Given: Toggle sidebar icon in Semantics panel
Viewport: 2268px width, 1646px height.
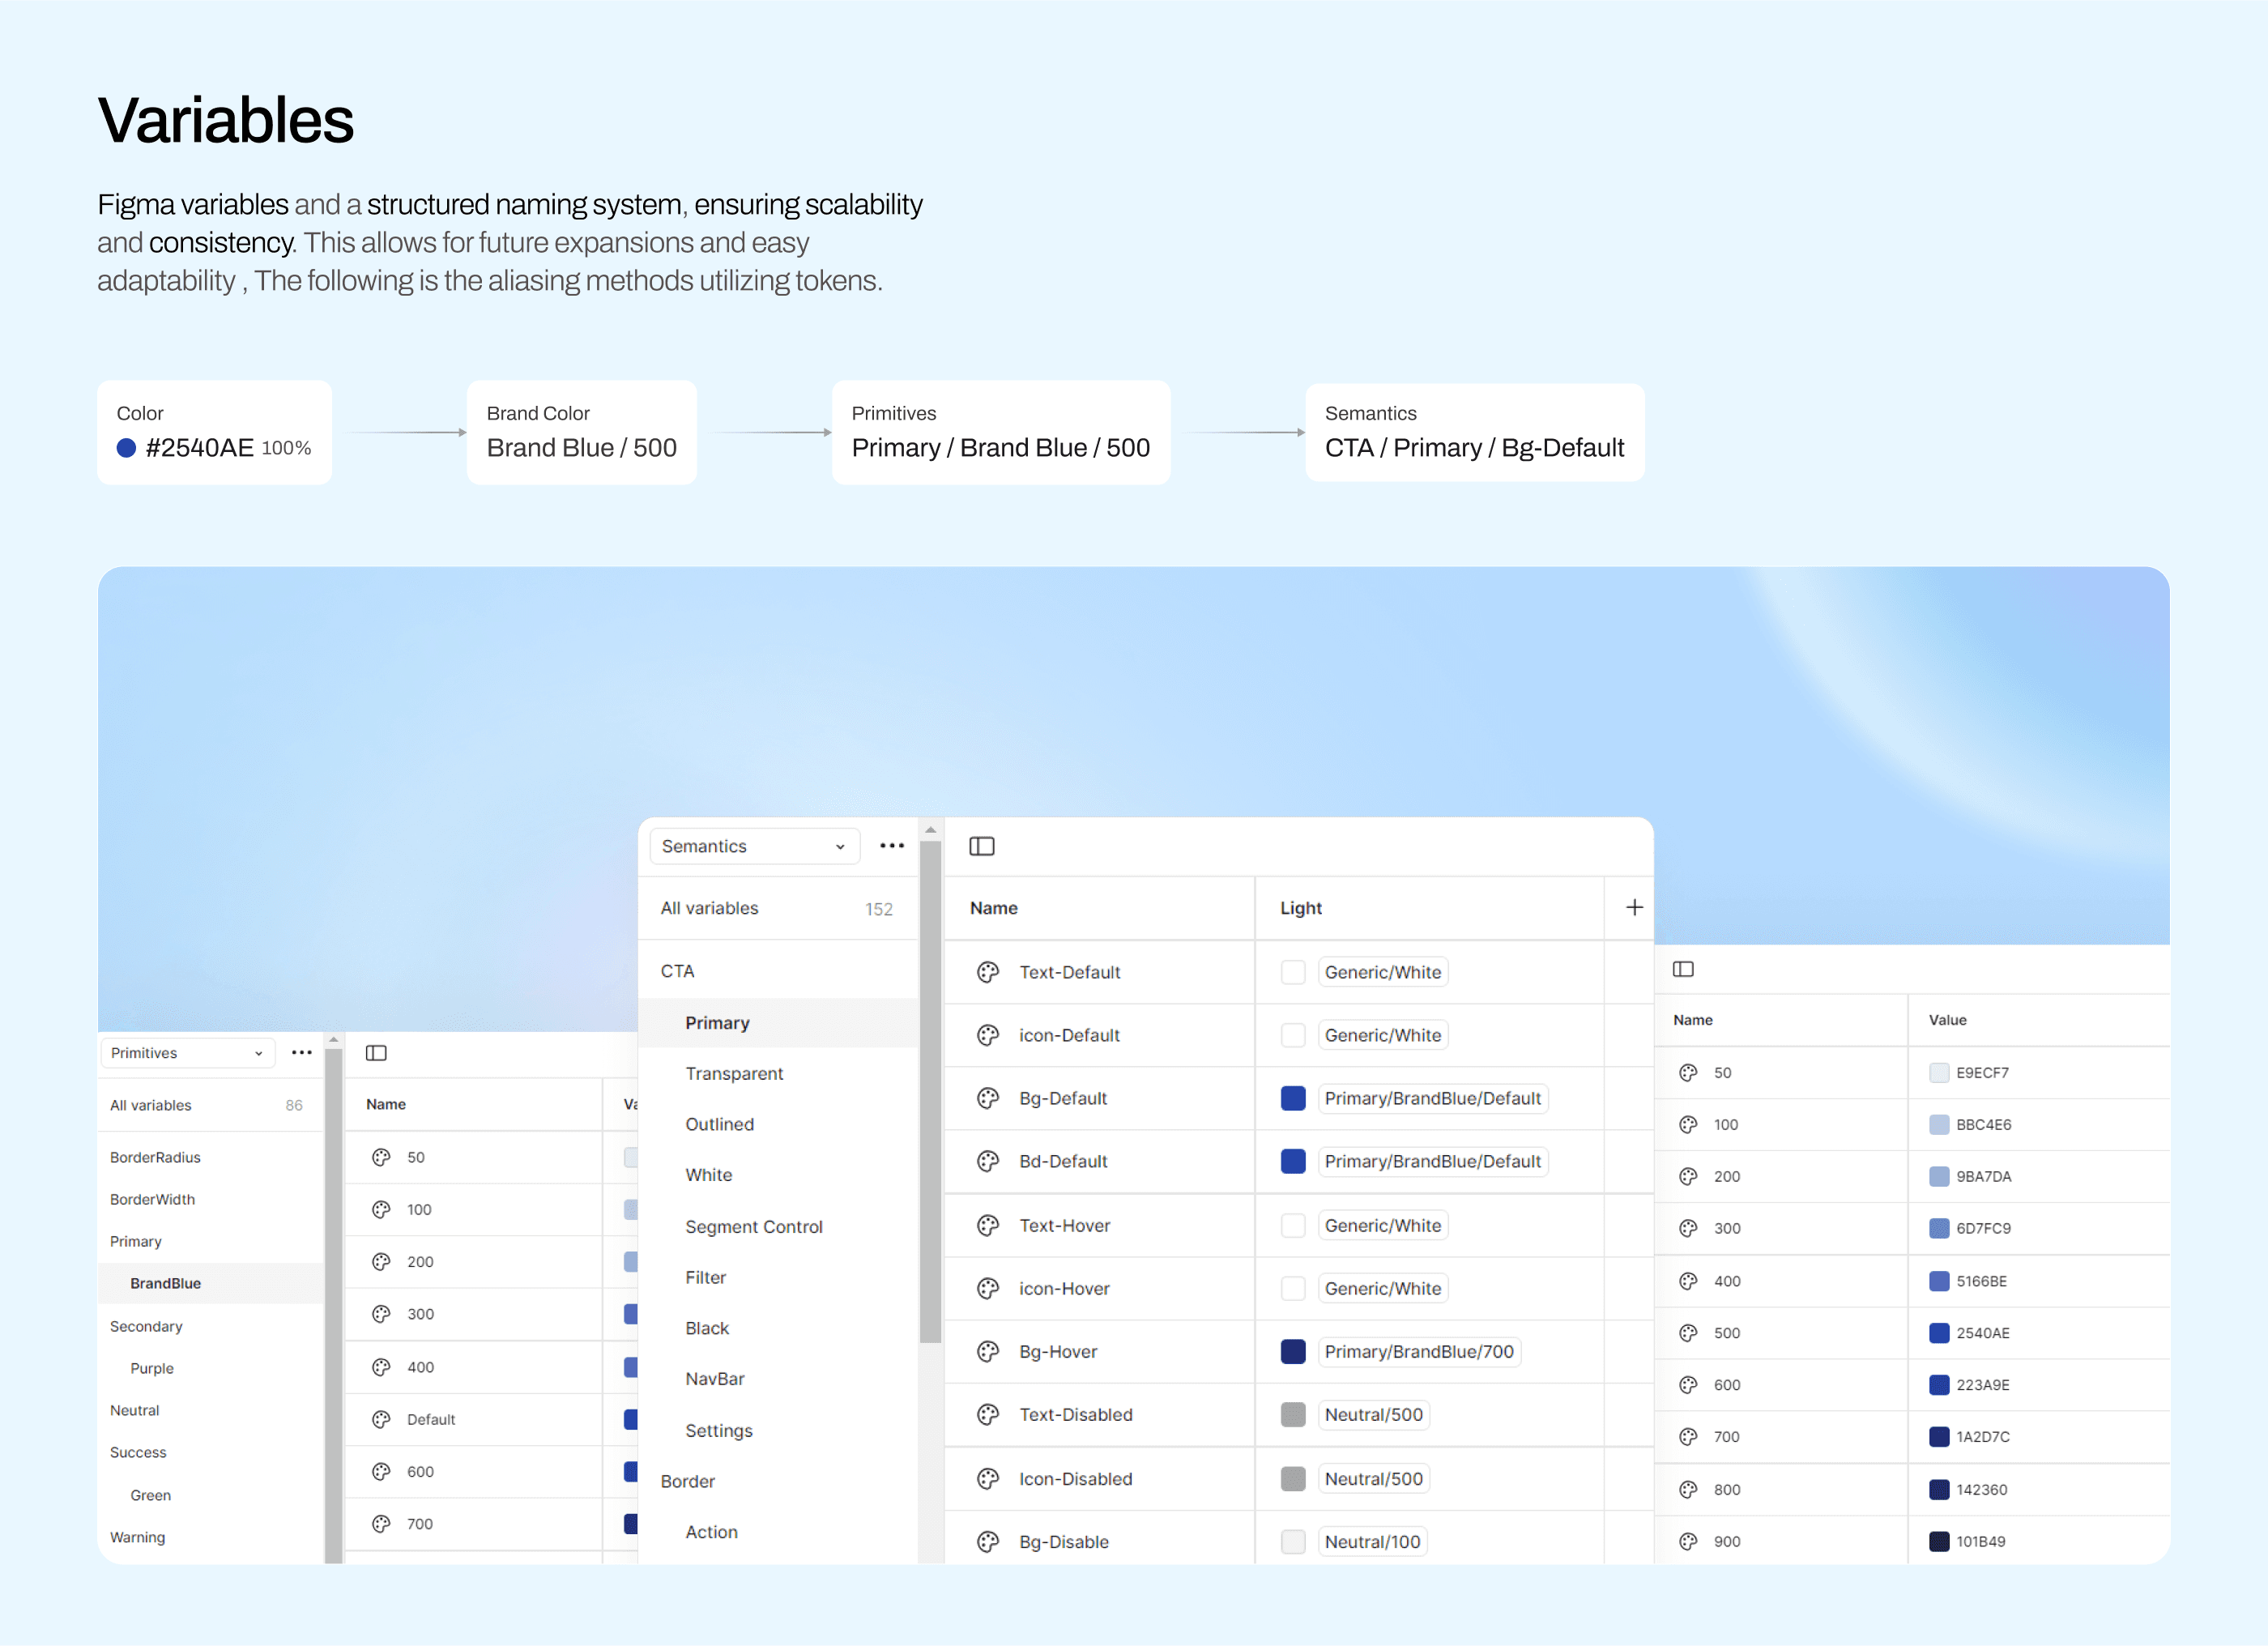Looking at the screenshot, I should (x=981, y=846).
